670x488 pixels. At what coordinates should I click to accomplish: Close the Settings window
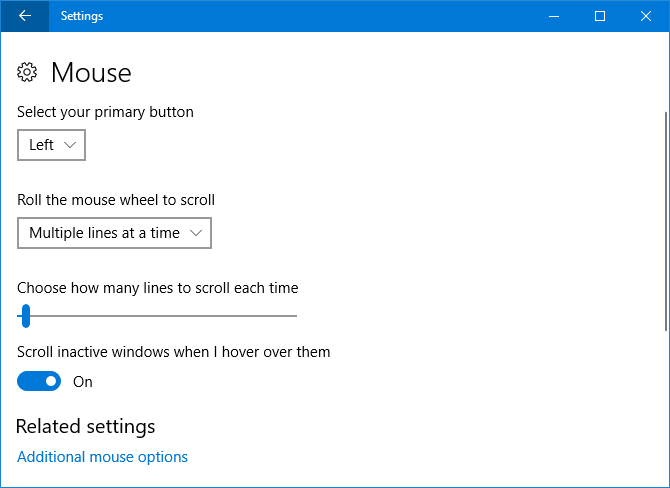(646, 16)
